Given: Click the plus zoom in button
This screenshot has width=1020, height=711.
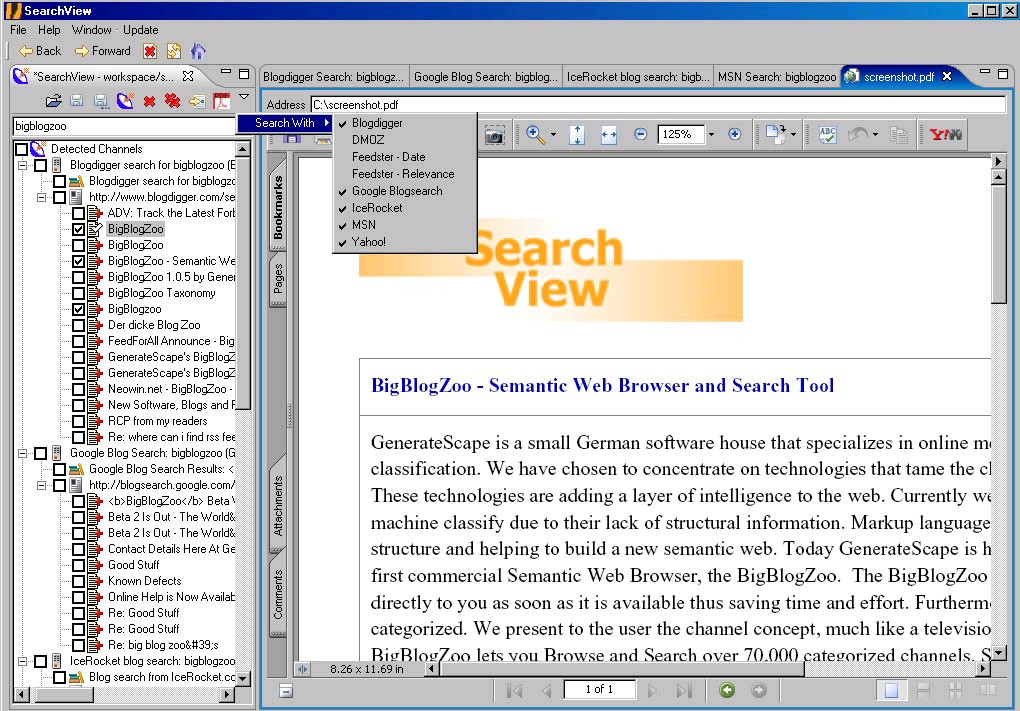Looking at the screenshot, I should pos(734,134).
